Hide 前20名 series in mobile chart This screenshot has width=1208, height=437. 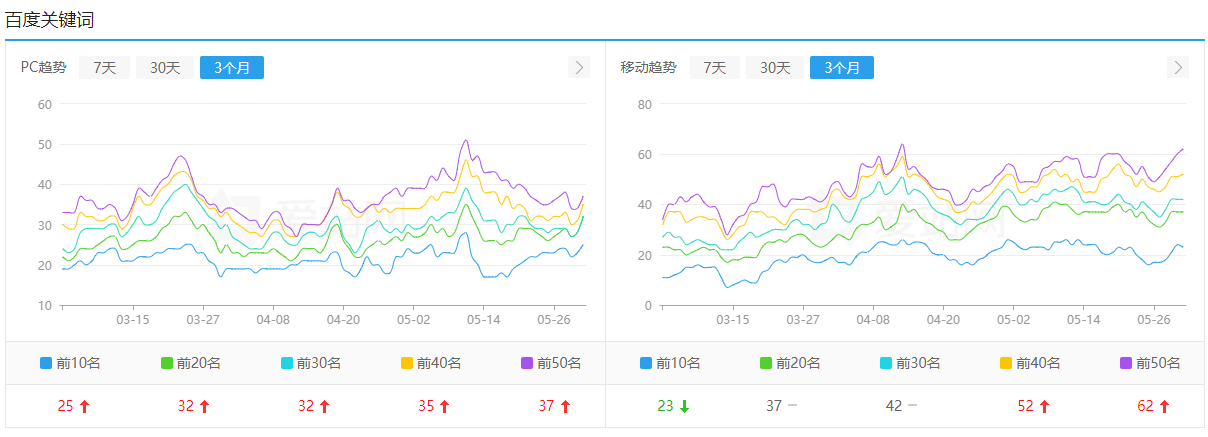[x=790, y=363]
